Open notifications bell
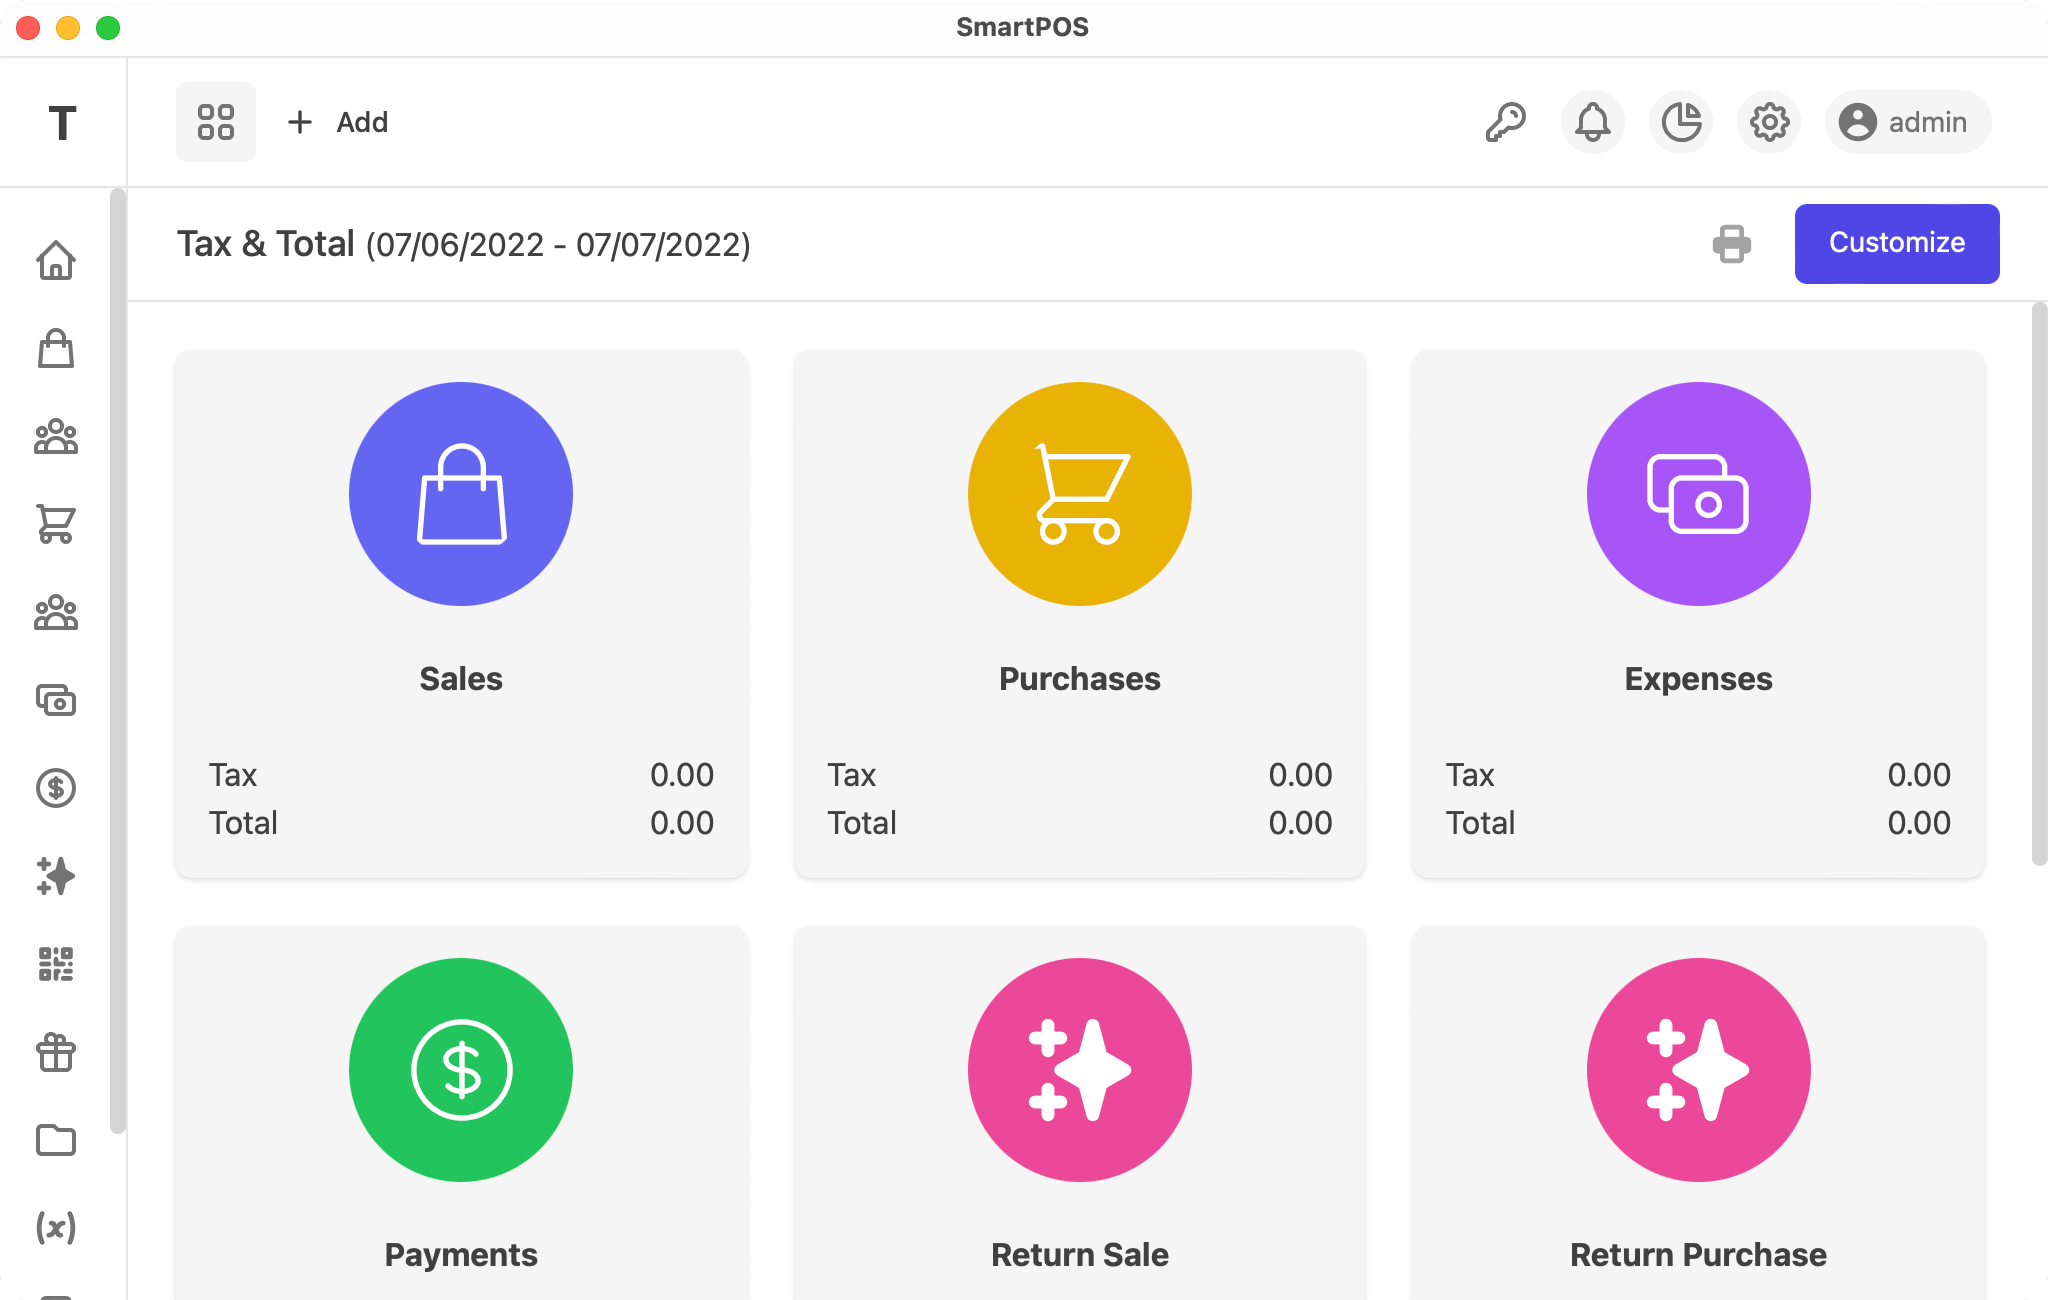 point(1593,122)
